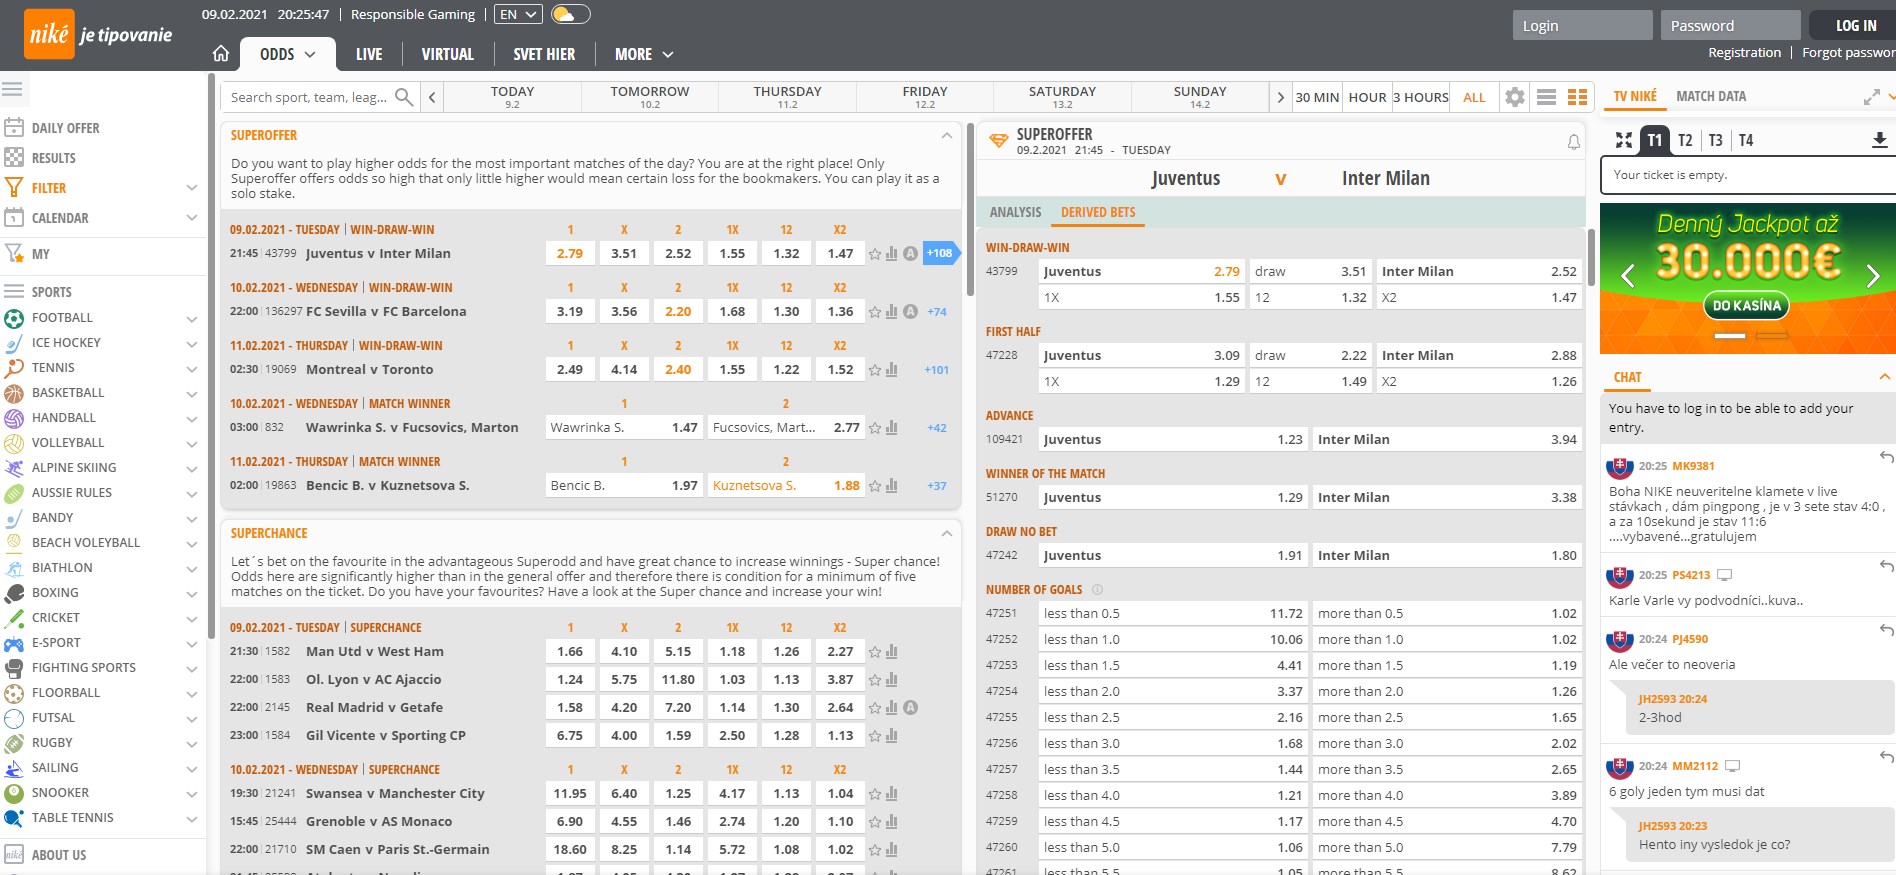Go to previous jackpot banner slide
Screen dimensions: 1896x875
point(1627,276)
